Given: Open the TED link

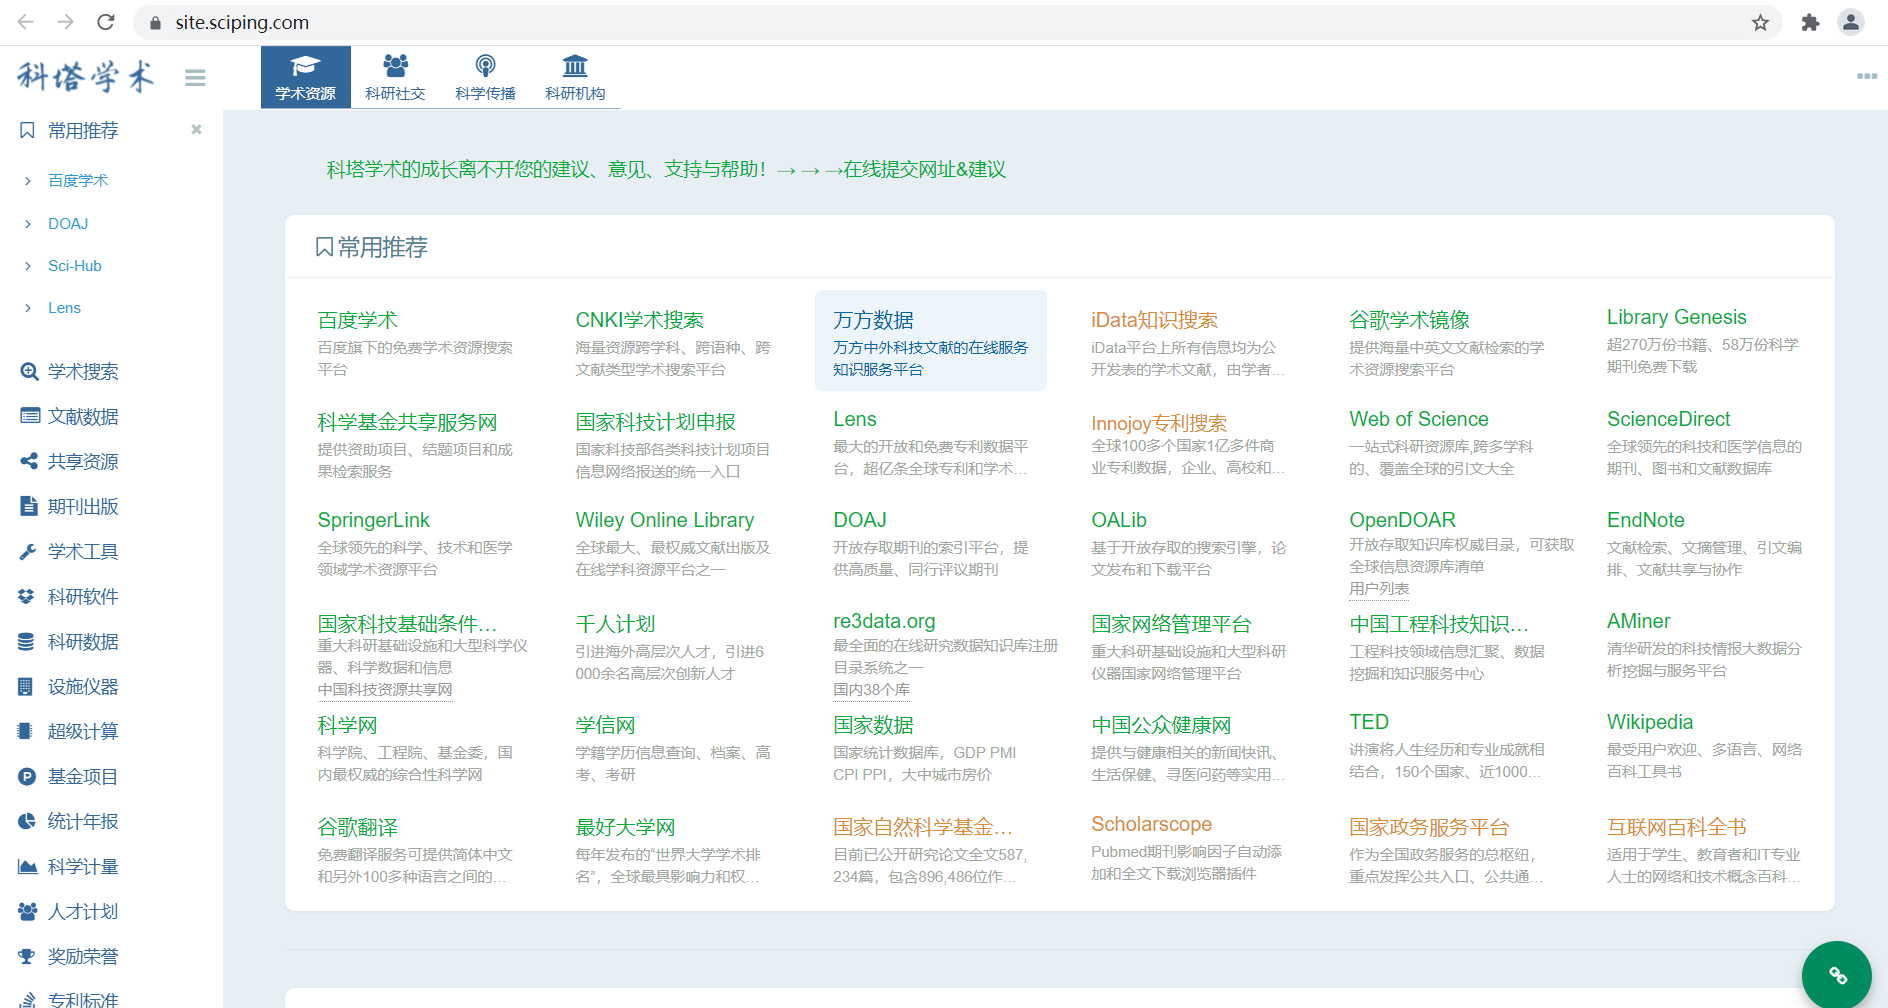Looking at the screenshot, I should pos(1369,722).
